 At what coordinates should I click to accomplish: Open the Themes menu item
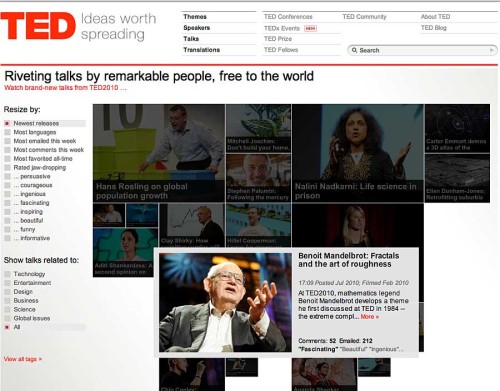click(195, 17)
